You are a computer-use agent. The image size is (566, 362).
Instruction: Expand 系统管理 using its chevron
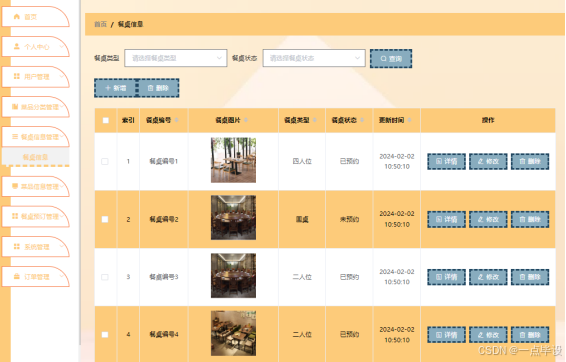tap(62, 247)
